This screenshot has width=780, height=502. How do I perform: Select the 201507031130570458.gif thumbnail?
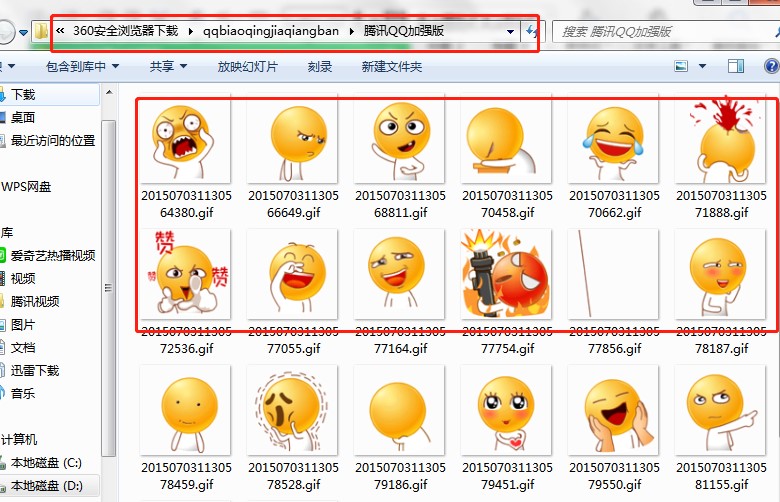506,138
